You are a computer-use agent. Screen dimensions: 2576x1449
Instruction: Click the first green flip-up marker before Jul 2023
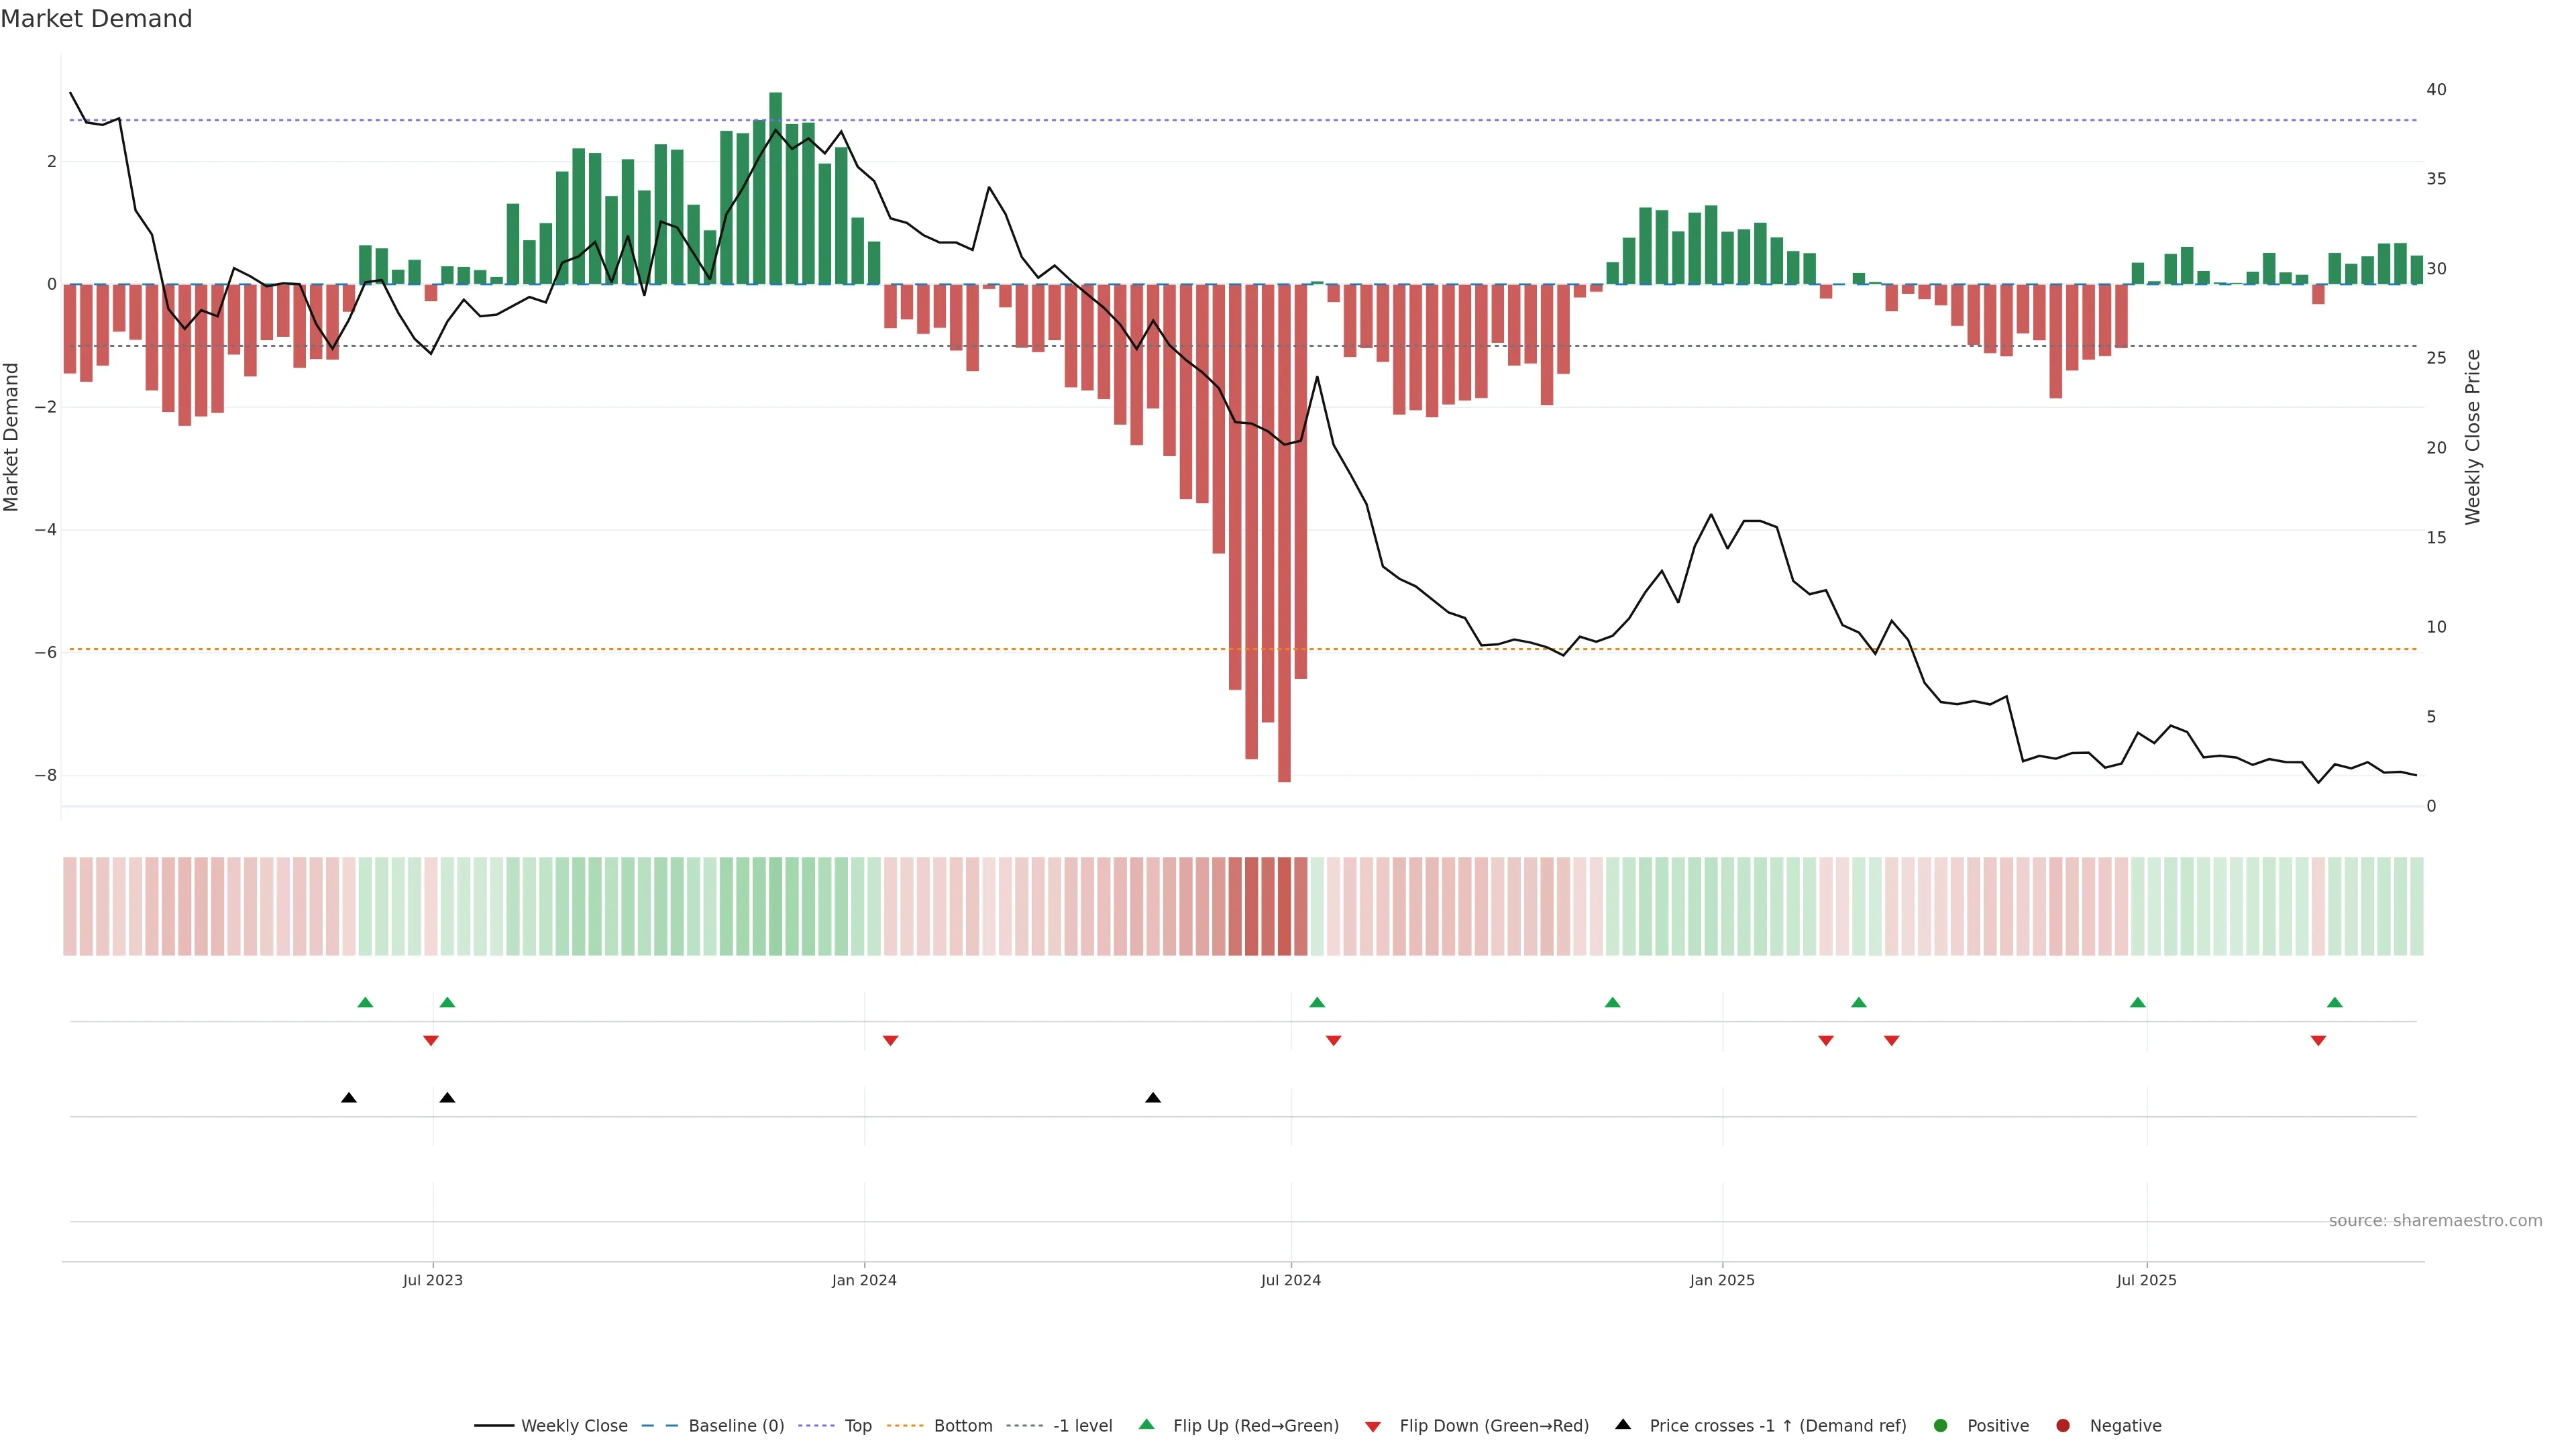click(365, 1003)
